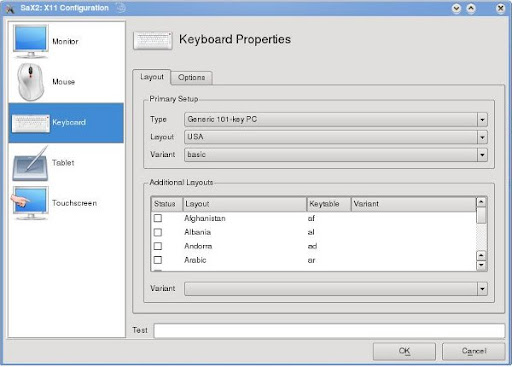Minimize the SaX2 window
The height and width of the screenshot is (367, 512).
point(456,8)
